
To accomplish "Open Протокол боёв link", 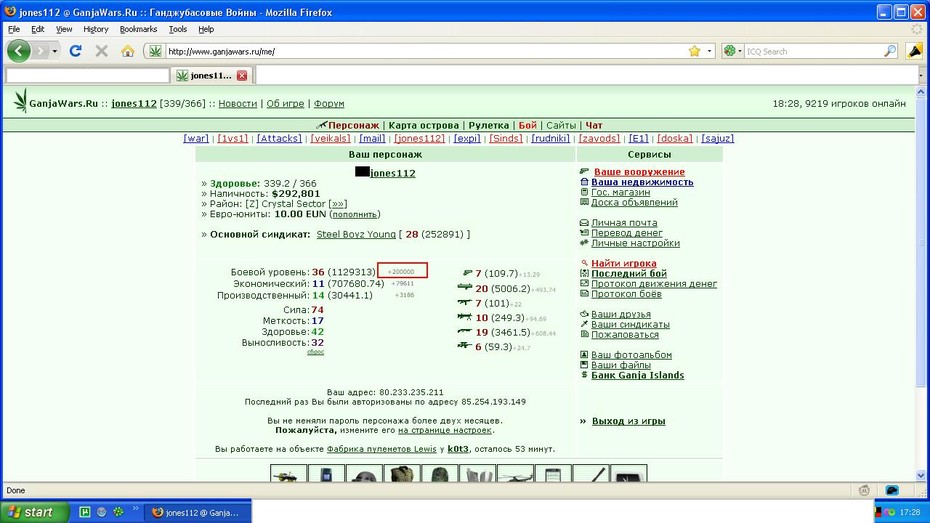I will click(626, 294).
